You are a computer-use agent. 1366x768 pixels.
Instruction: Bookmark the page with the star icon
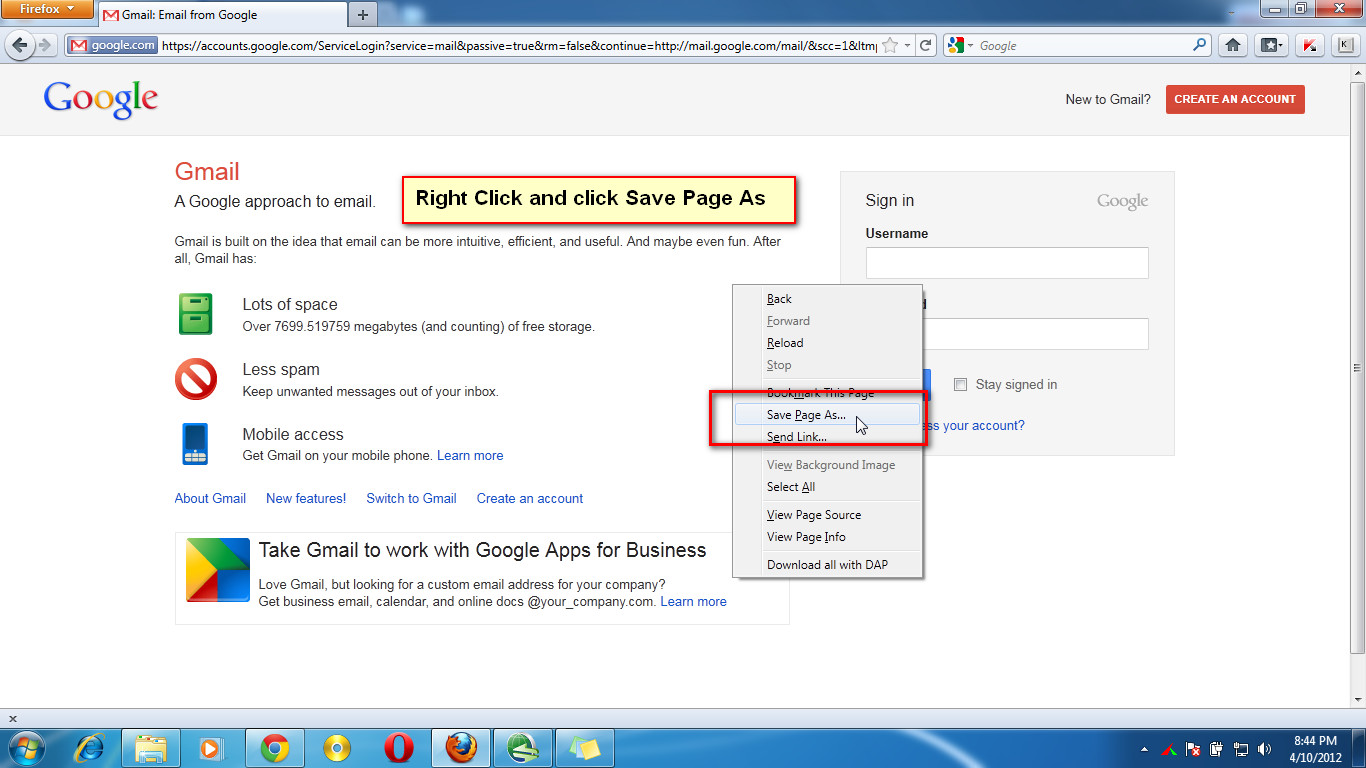click(x=890, y=45)
